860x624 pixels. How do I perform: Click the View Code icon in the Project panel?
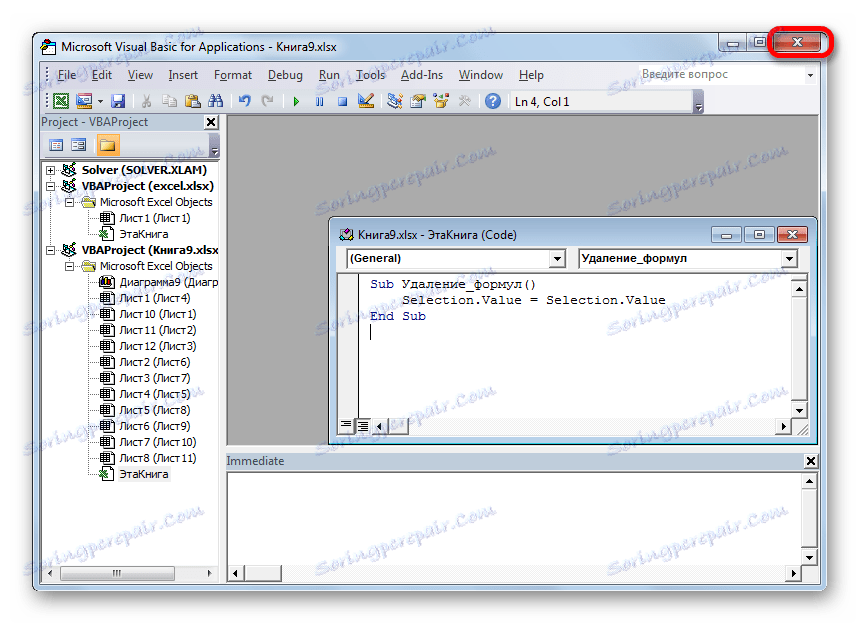56,145
